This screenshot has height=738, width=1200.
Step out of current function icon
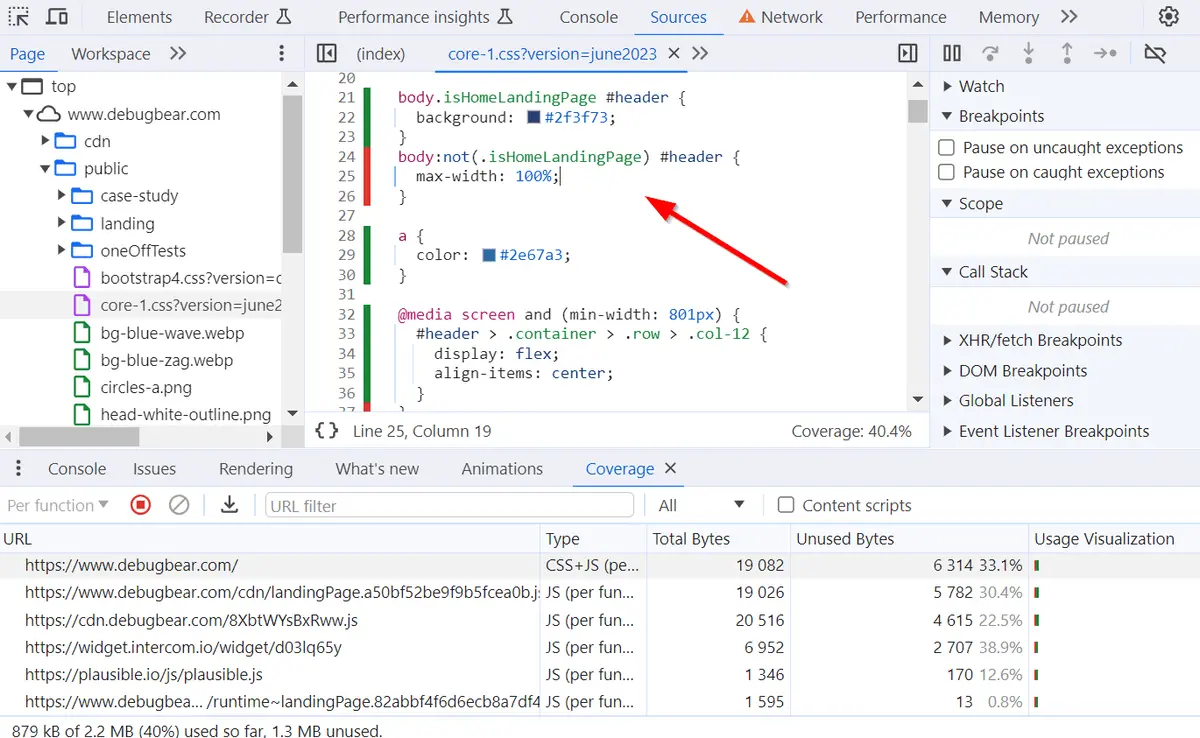point(1066,54)
